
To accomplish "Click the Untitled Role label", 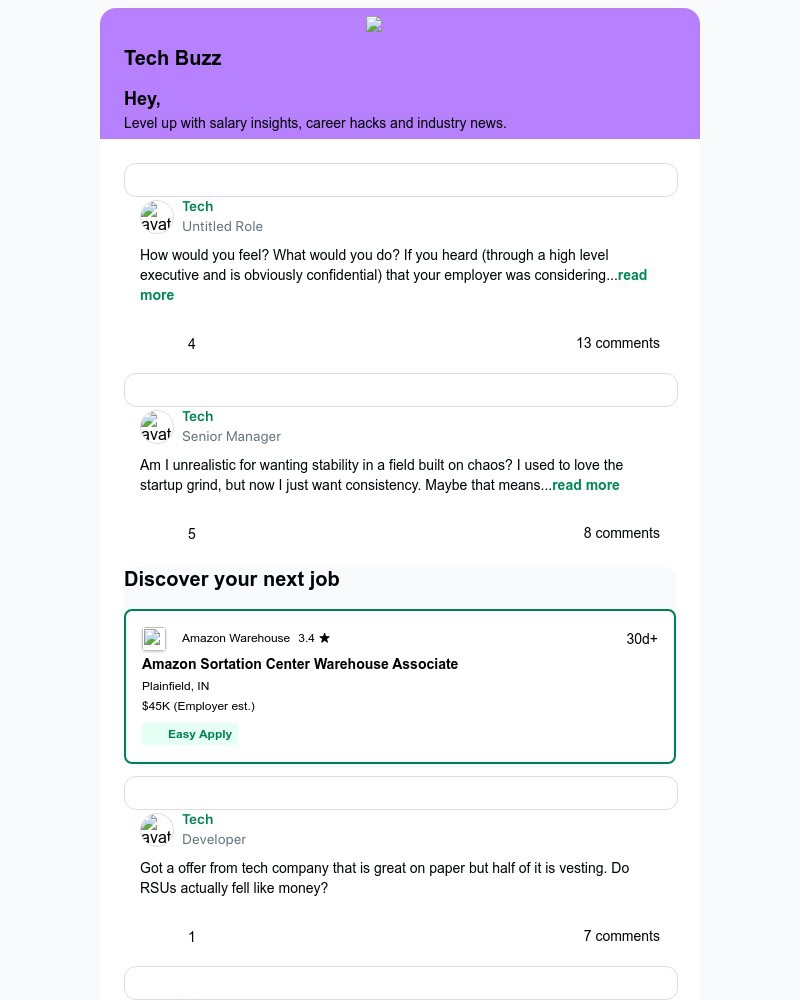I will pyautogui.click(x=222, y=226).
